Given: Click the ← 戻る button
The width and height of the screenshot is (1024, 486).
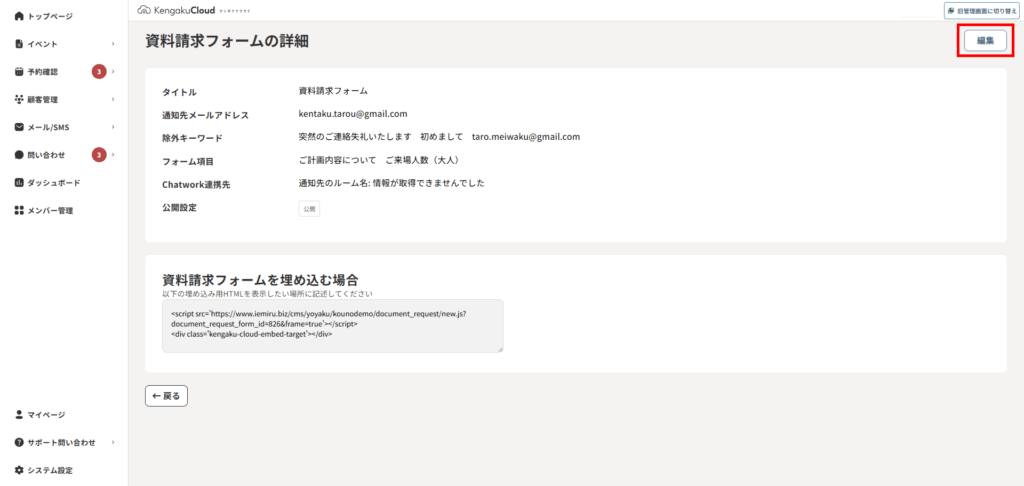Looking at the screenshot, I should (167, 396).
